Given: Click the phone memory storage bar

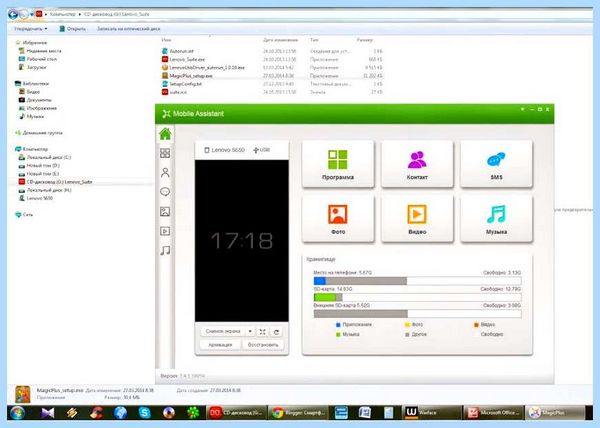Looking at the screenshot, I should point(417,281).
